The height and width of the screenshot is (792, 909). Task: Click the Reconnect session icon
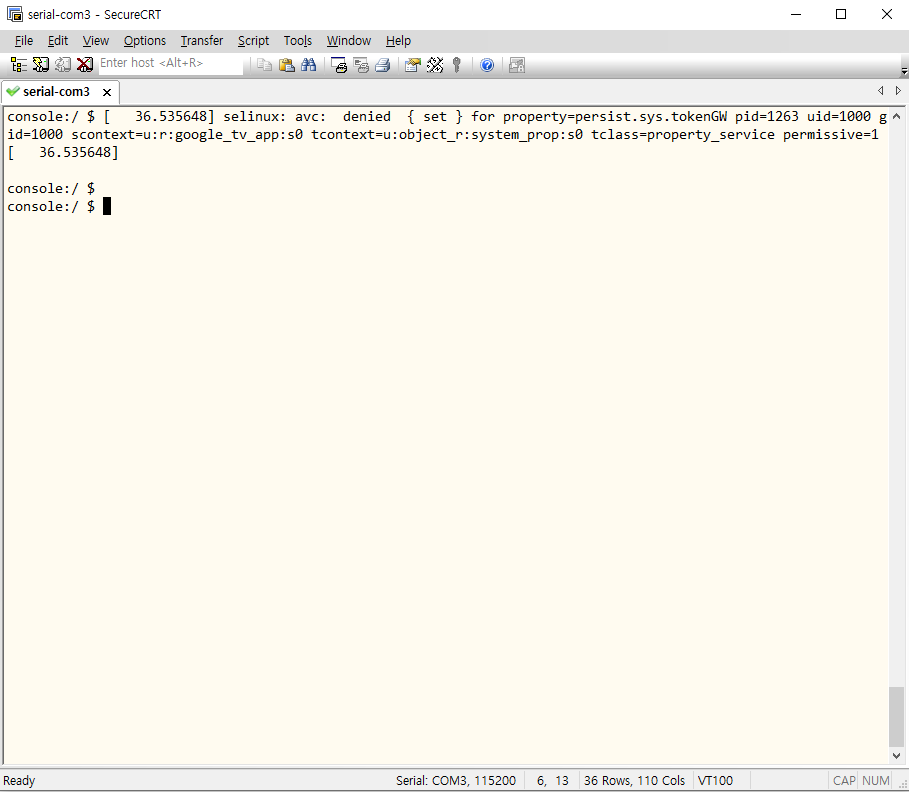click(63, 65)
